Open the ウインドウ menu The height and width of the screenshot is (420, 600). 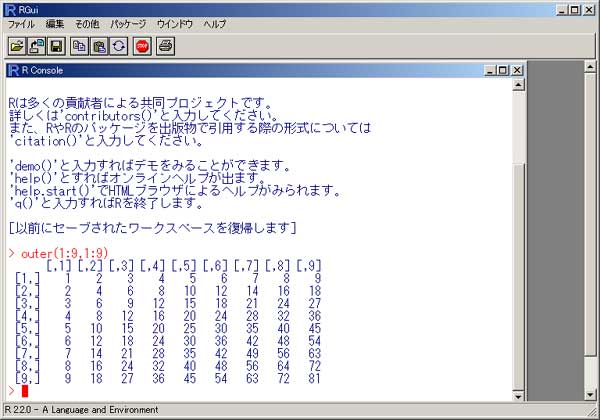point(175,24)
